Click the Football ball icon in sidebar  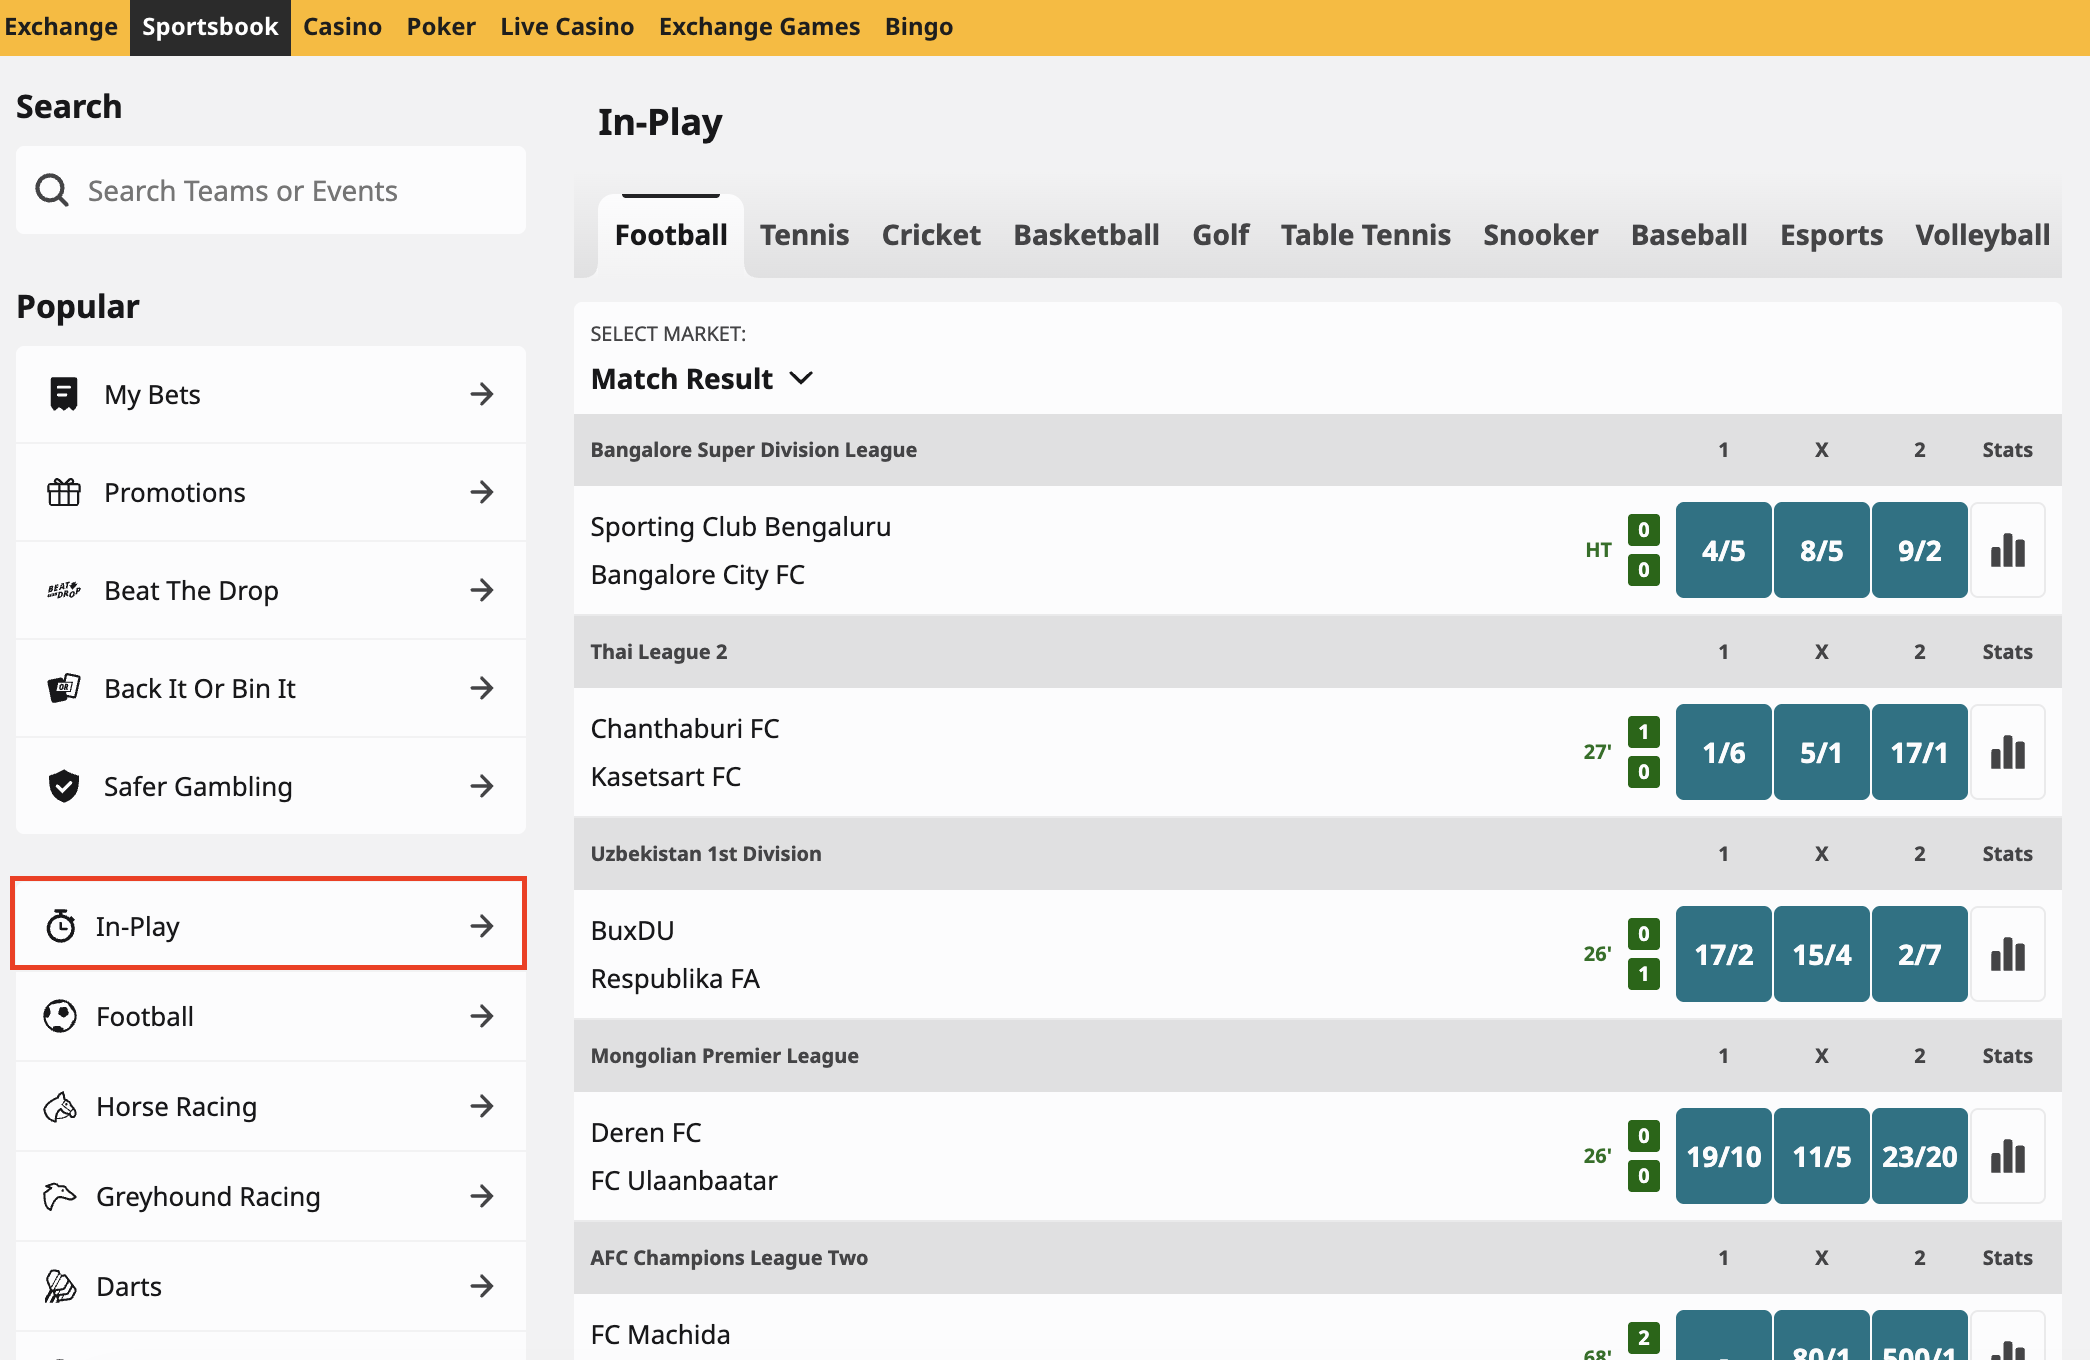(60, 1016)
